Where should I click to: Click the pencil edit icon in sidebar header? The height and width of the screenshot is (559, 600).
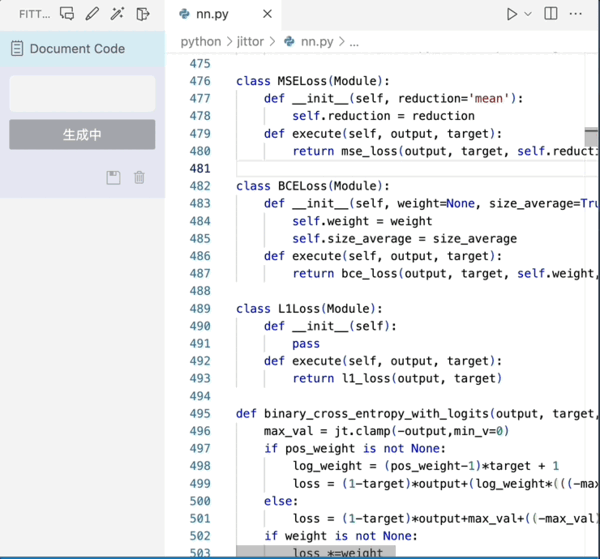click(92, 14)
